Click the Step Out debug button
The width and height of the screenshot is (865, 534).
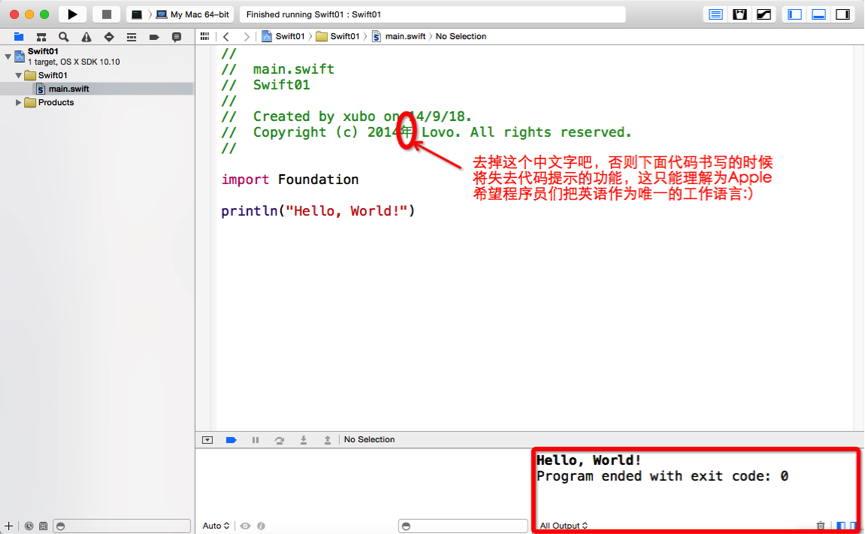(x=327, y=440)
